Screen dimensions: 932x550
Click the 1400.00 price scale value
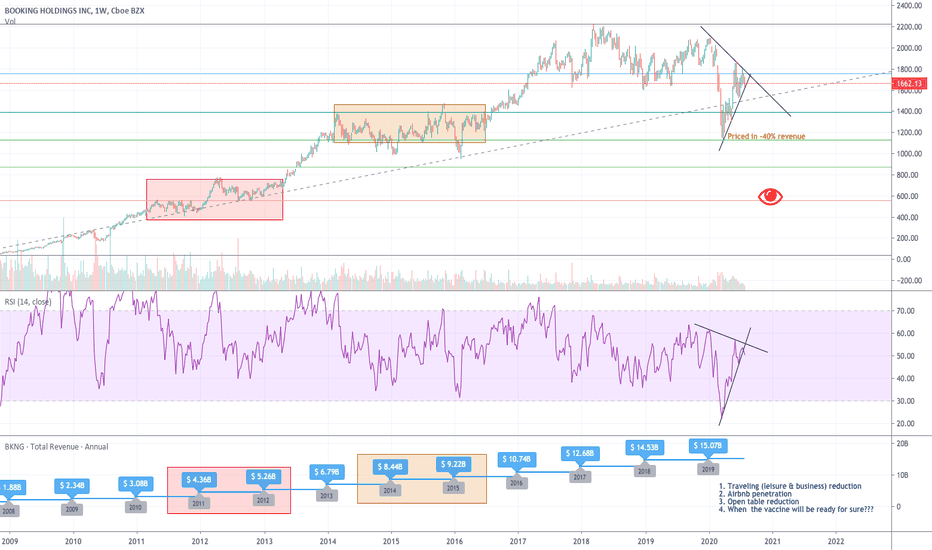909,111
